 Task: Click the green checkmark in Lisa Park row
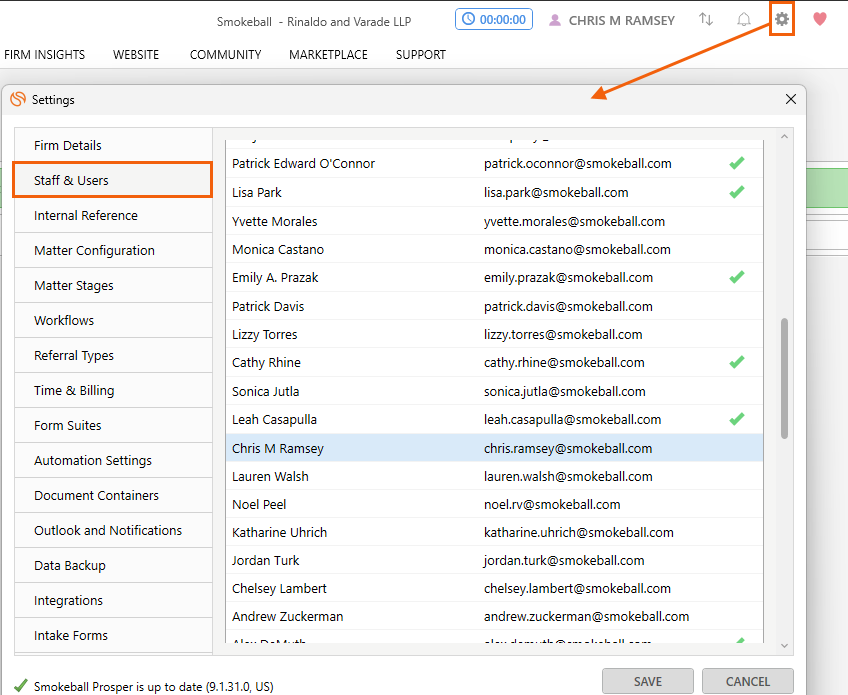tap(737, 192)
